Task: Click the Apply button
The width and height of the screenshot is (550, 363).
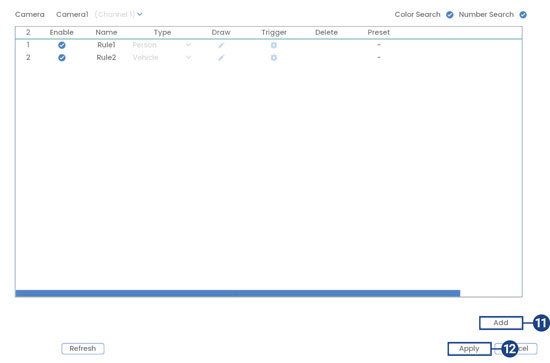Action: click(469, 349)
